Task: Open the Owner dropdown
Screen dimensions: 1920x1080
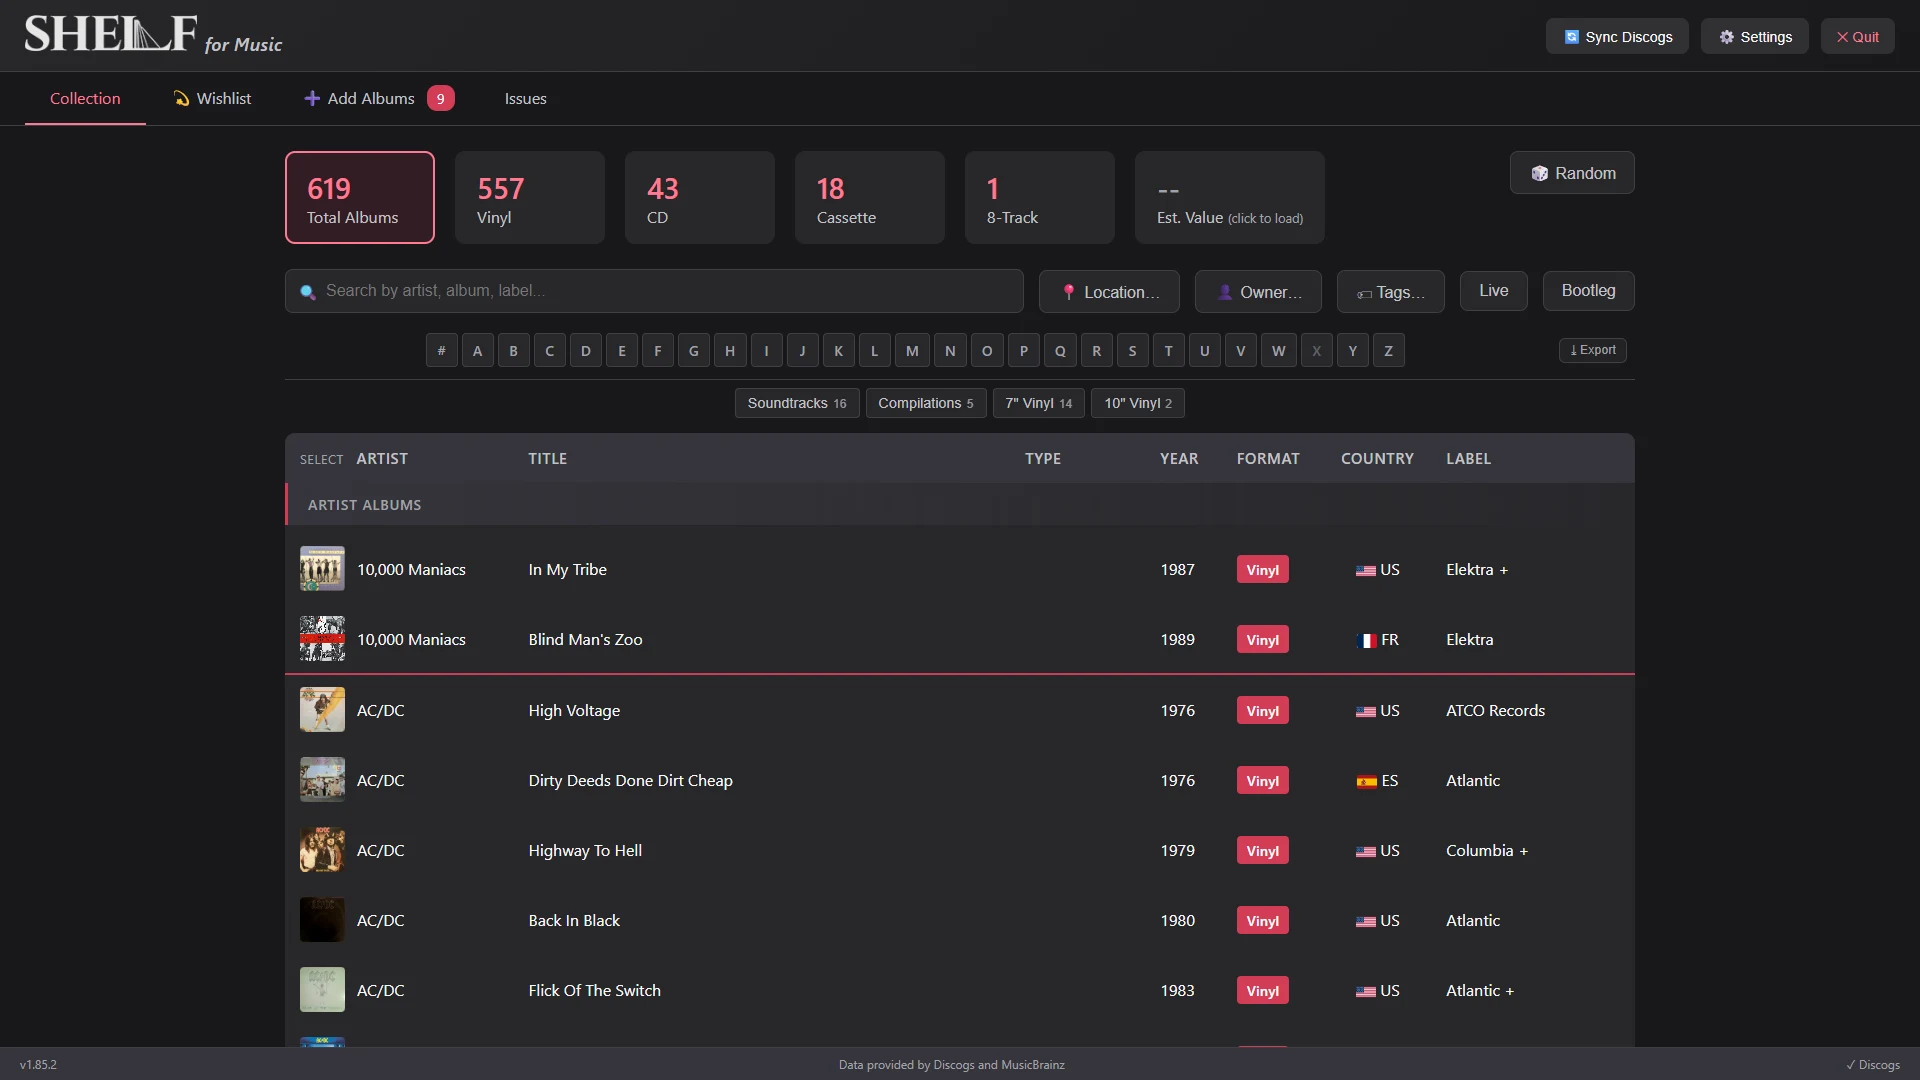Action: pos(1258,292)
